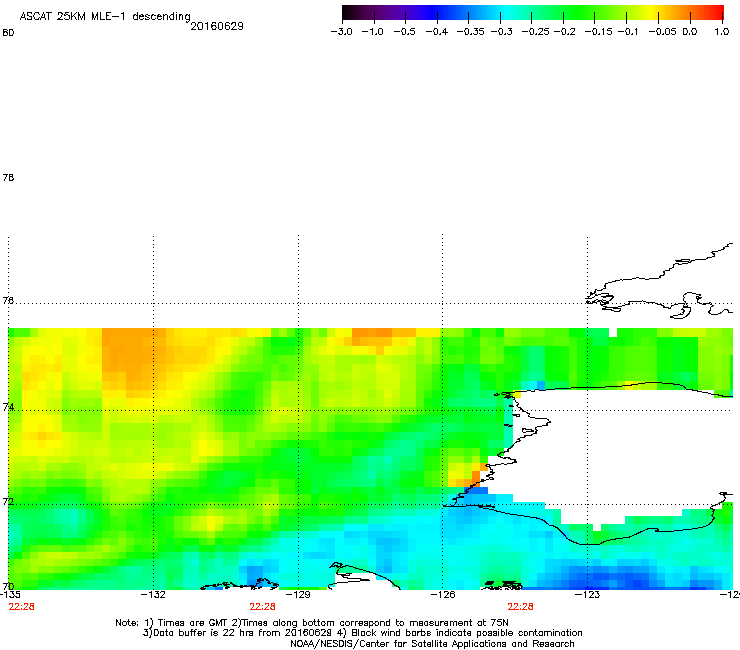Screen dimensions: 740x650
Task: Click the latitude label 72
Action: [x=8, y=501]
